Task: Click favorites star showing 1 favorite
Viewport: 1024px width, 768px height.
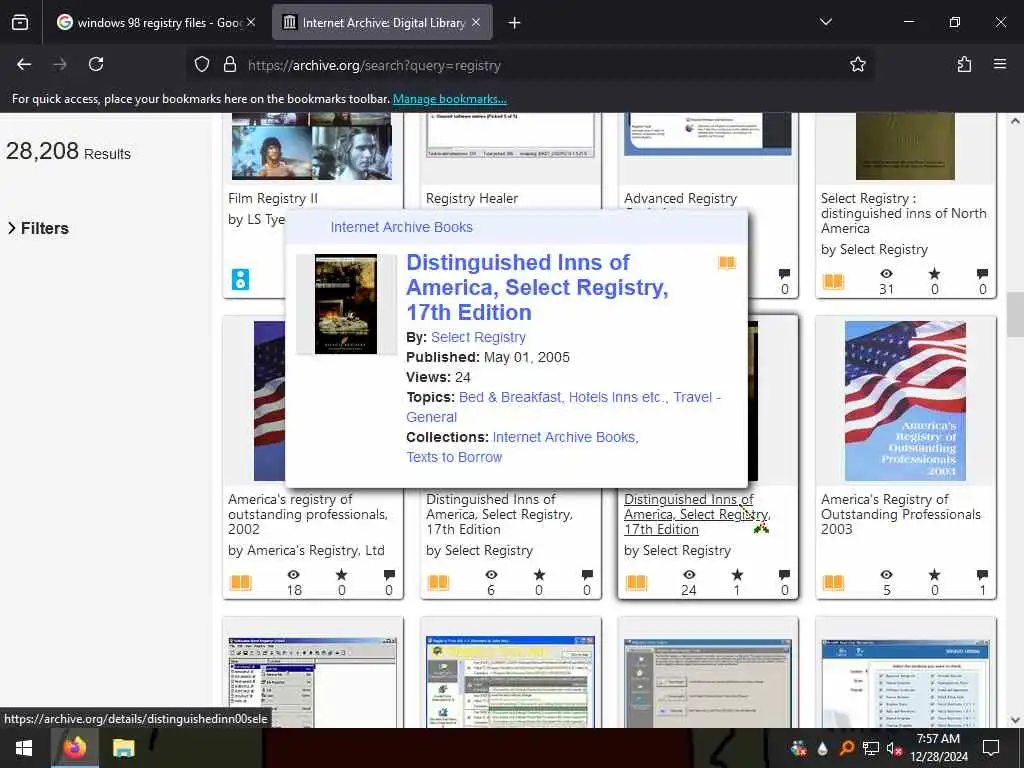Action: (x=737, y=575)
